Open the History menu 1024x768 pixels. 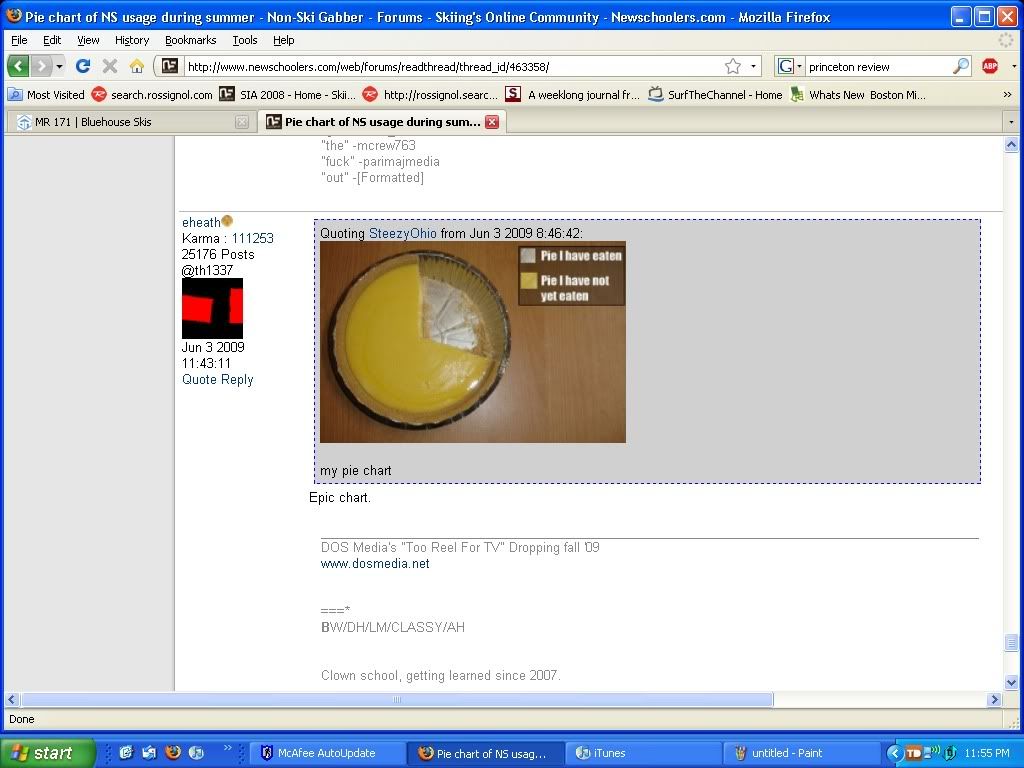click(x=131, y=40)
